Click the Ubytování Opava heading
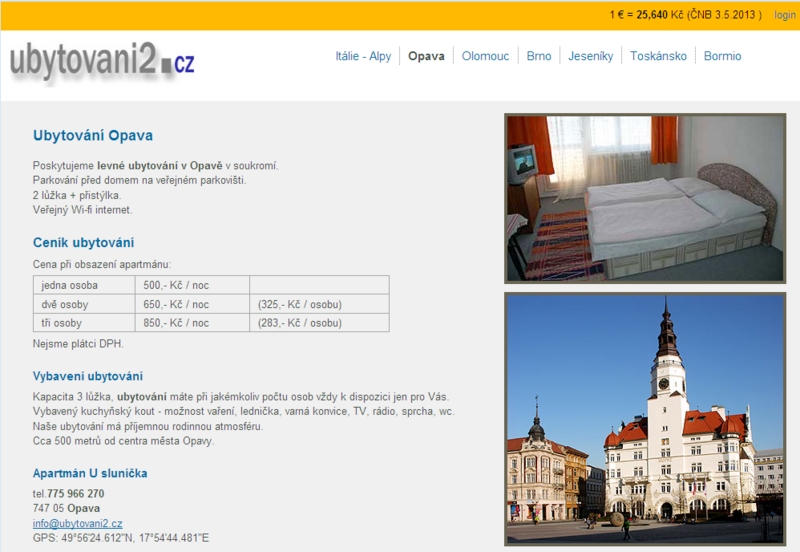The height and width of the screenshot is (552, 800). (x=93, y=136)
